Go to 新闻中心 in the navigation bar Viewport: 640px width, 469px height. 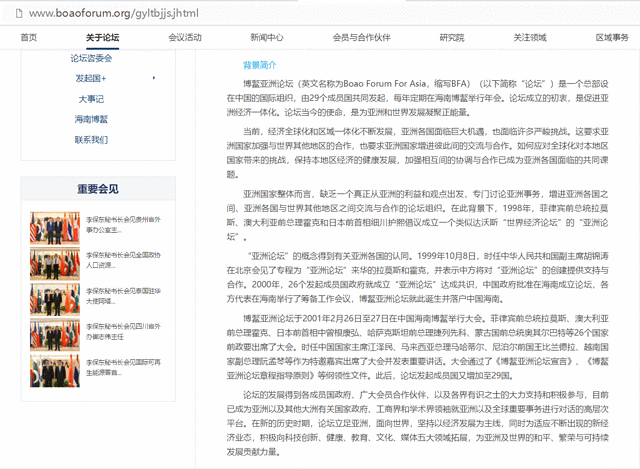pos(267,37)
